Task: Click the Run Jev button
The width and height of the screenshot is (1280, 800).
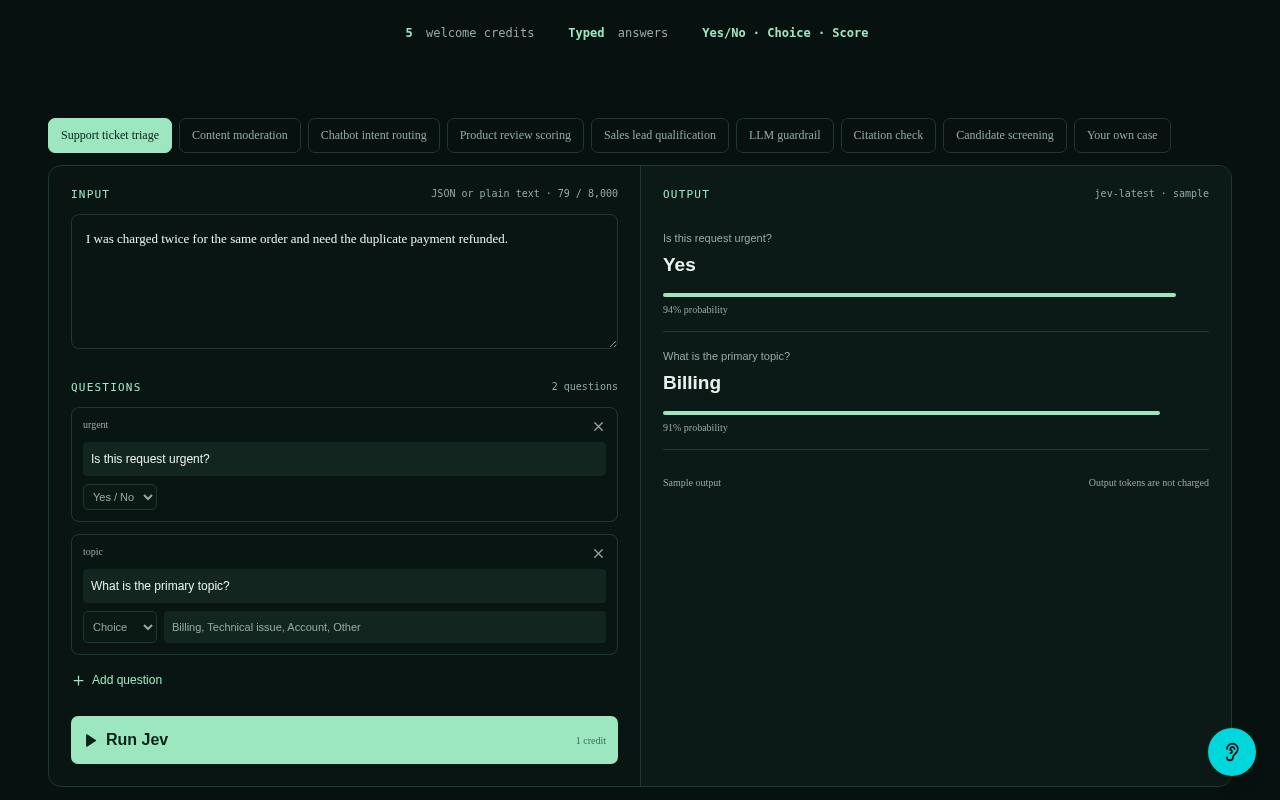Action: [344, 740]
